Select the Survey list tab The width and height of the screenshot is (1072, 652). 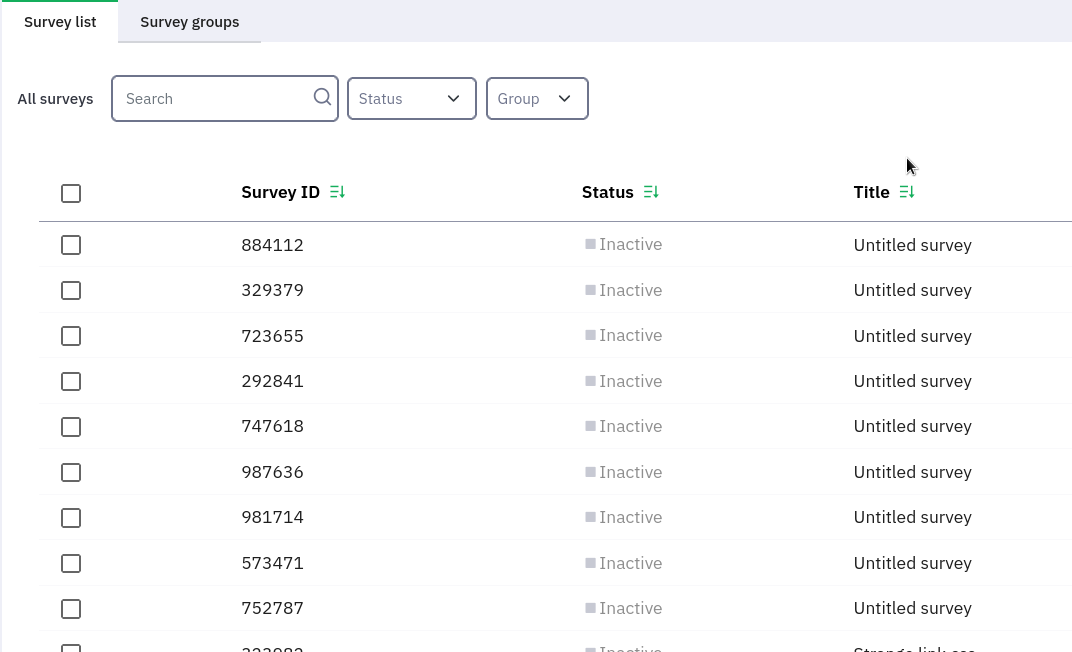pyautogui.click(x=60, y=22)
